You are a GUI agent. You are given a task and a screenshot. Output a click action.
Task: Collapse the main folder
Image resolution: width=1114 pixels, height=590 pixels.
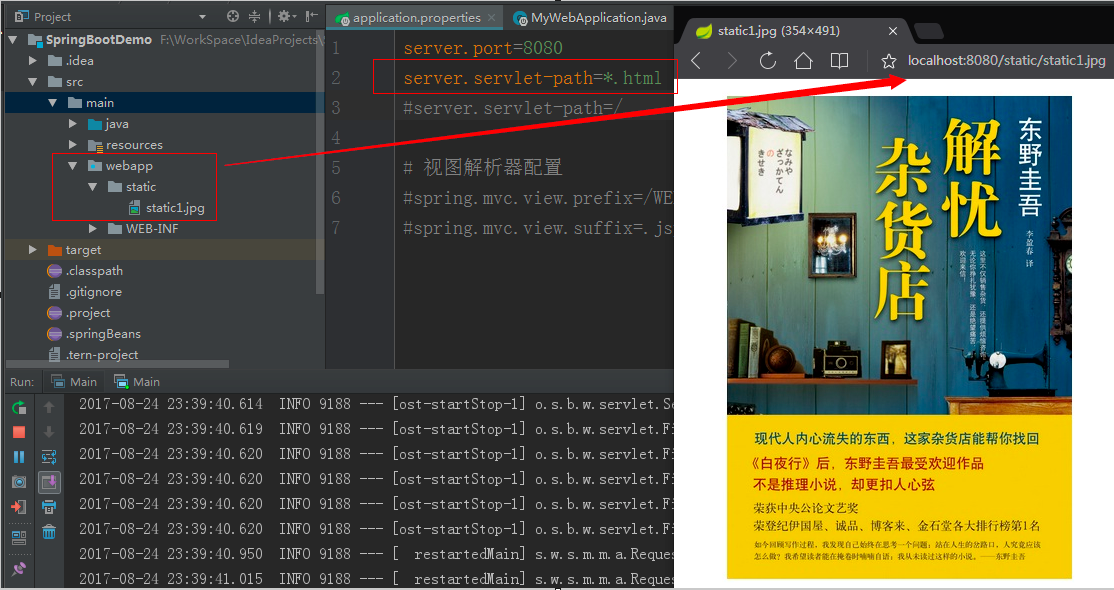pos(53,103)
